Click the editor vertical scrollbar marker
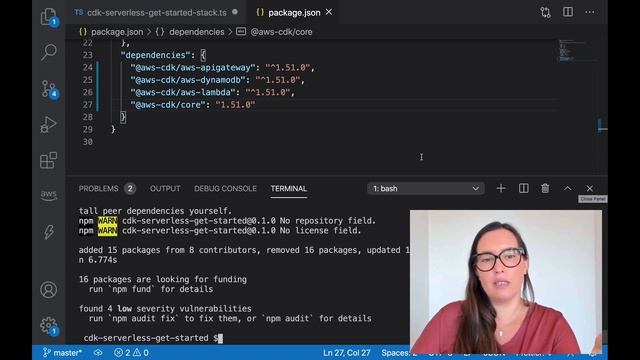Screen dimensions: 640x360 tap(602, 126)
